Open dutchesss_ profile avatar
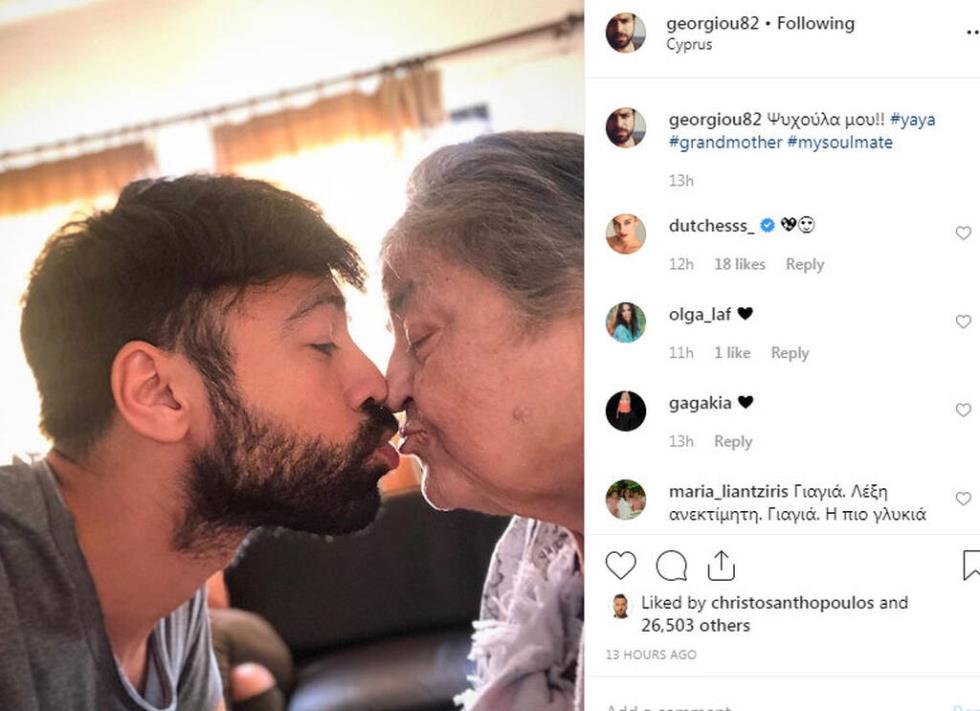 point(626,234)
